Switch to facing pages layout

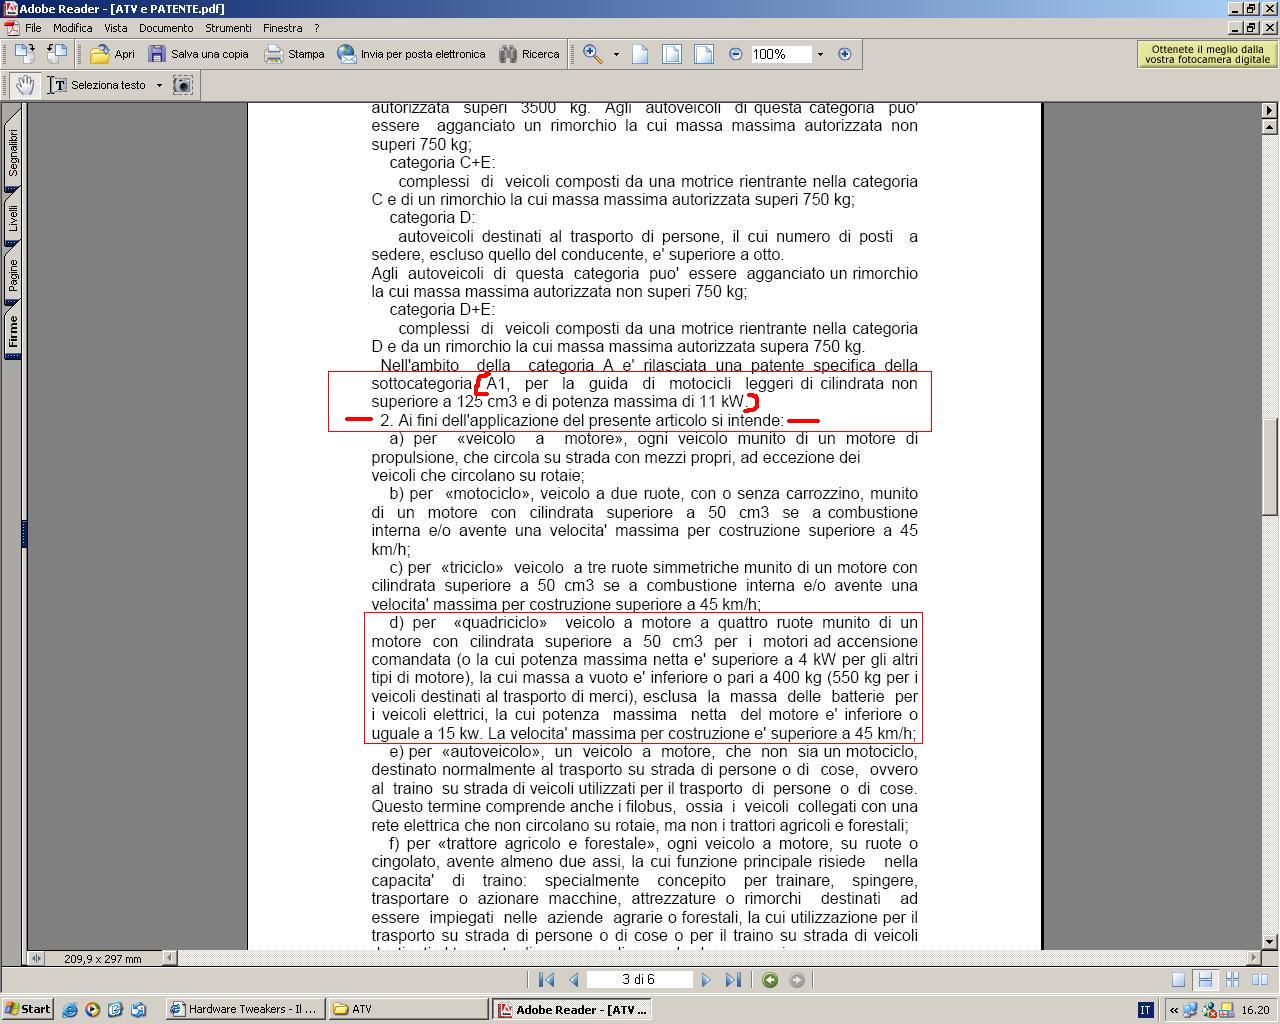1259,980
